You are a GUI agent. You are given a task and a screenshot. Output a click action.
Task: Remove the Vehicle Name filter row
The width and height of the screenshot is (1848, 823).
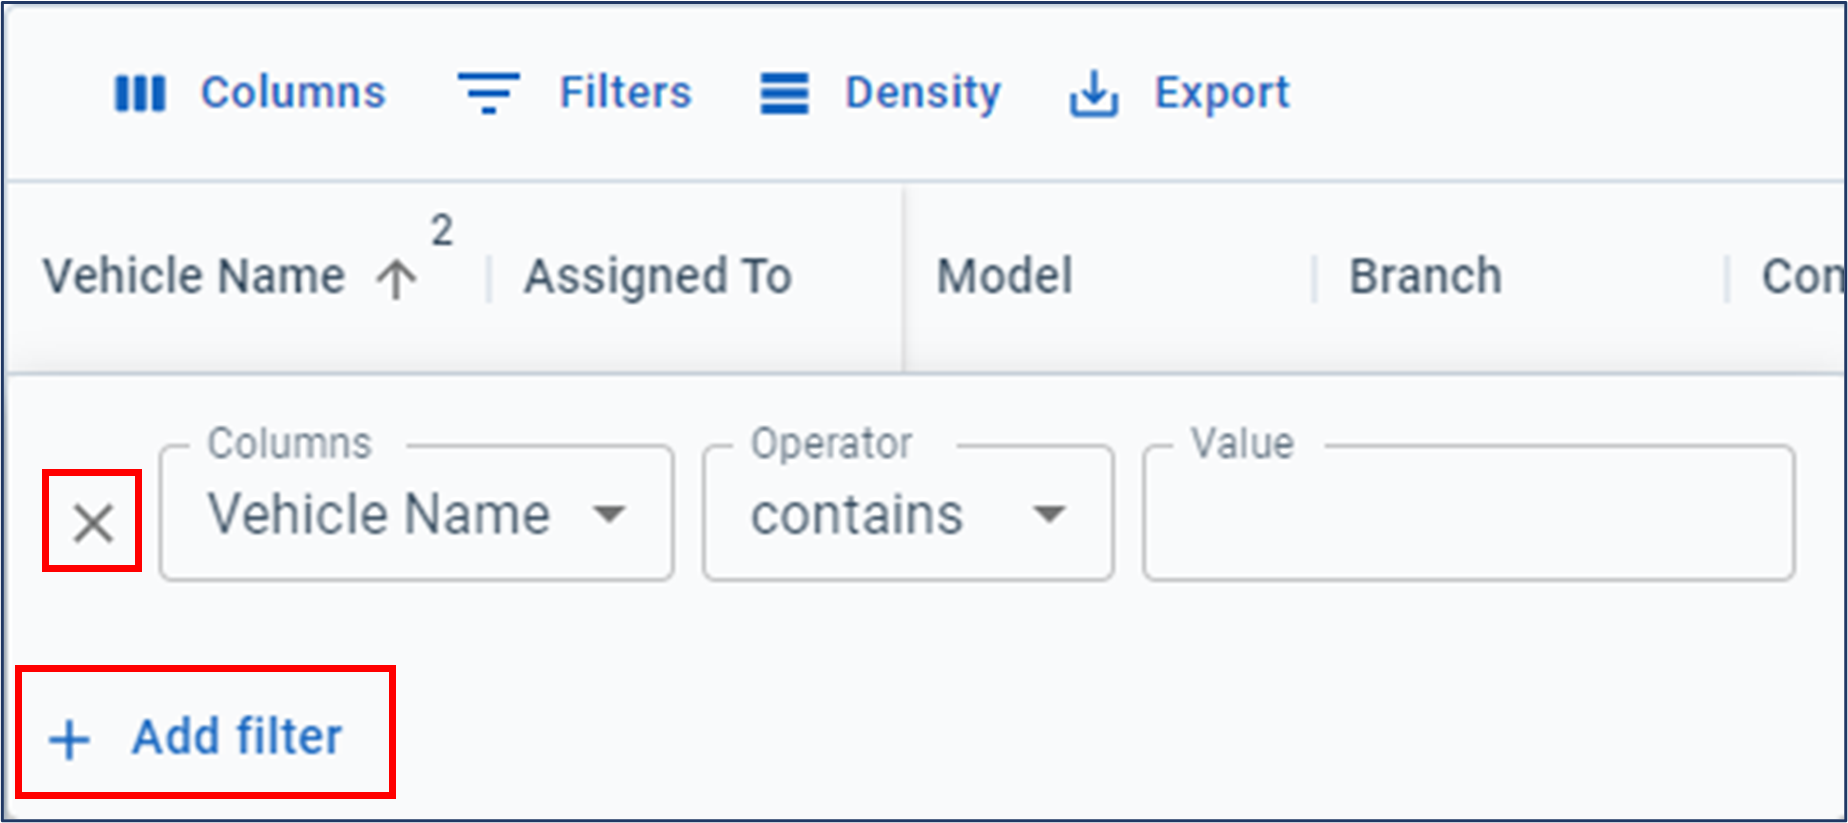93,522
